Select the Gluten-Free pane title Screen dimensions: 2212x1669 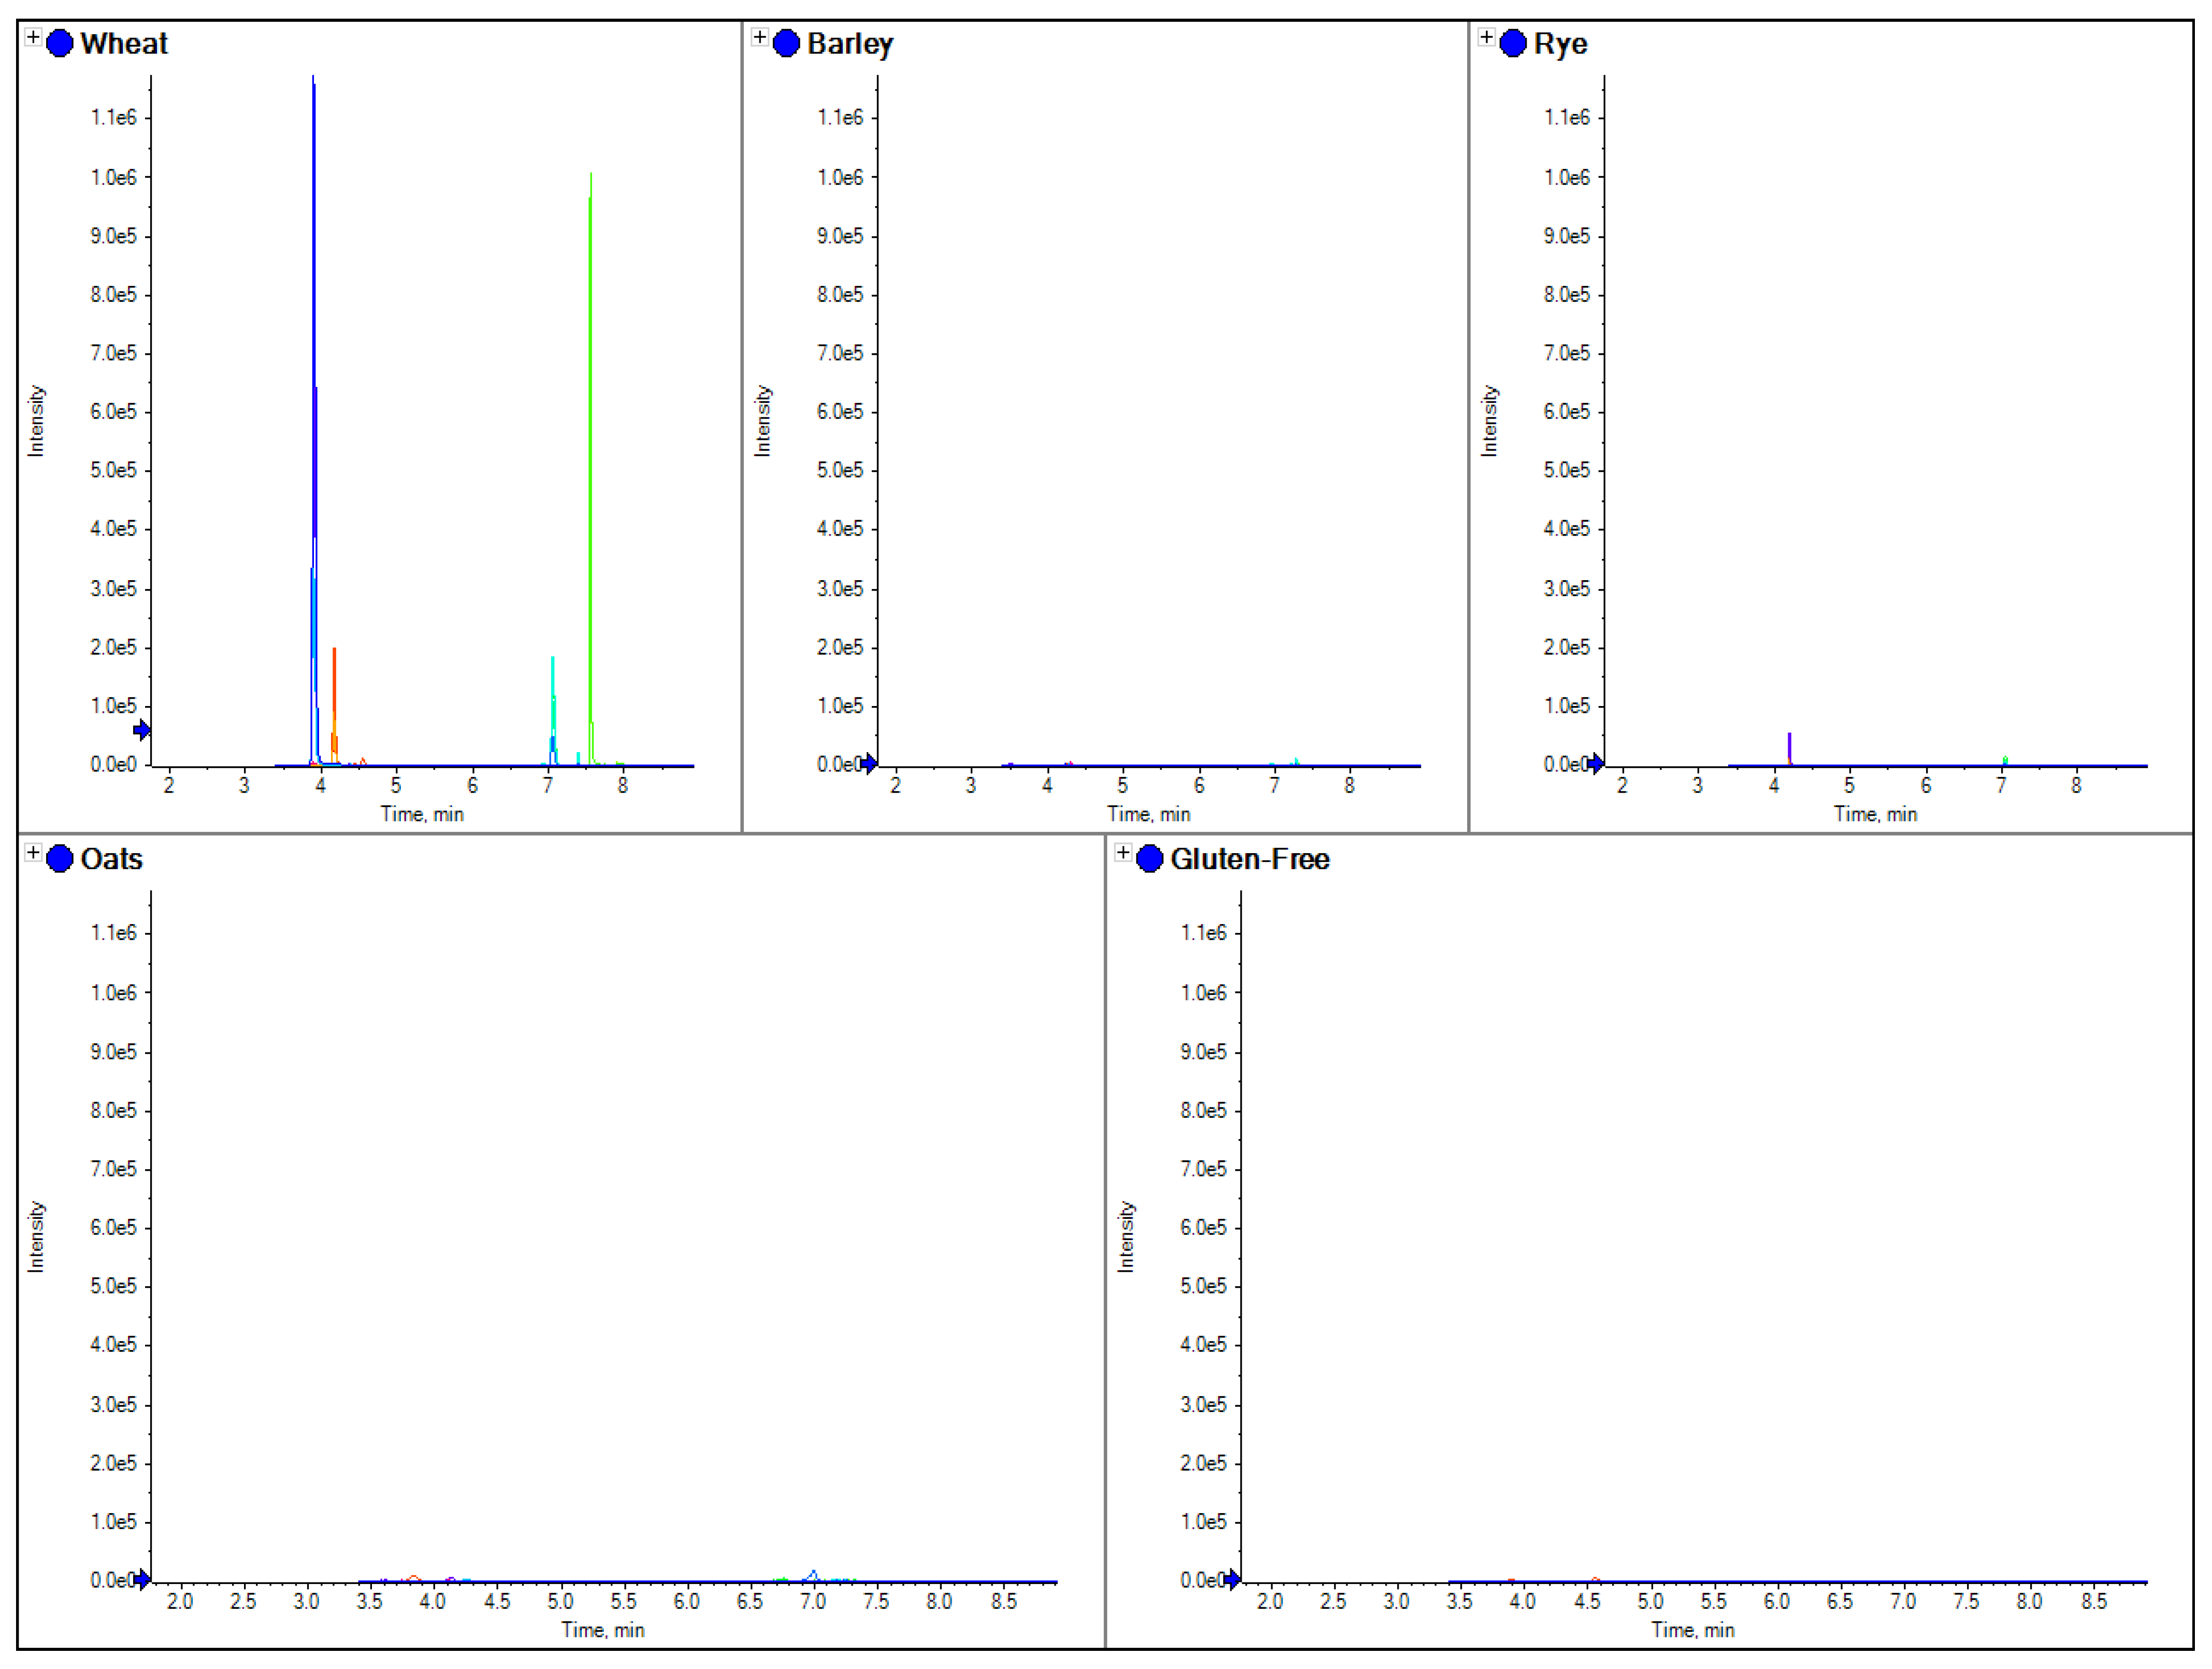[1249, 859]
